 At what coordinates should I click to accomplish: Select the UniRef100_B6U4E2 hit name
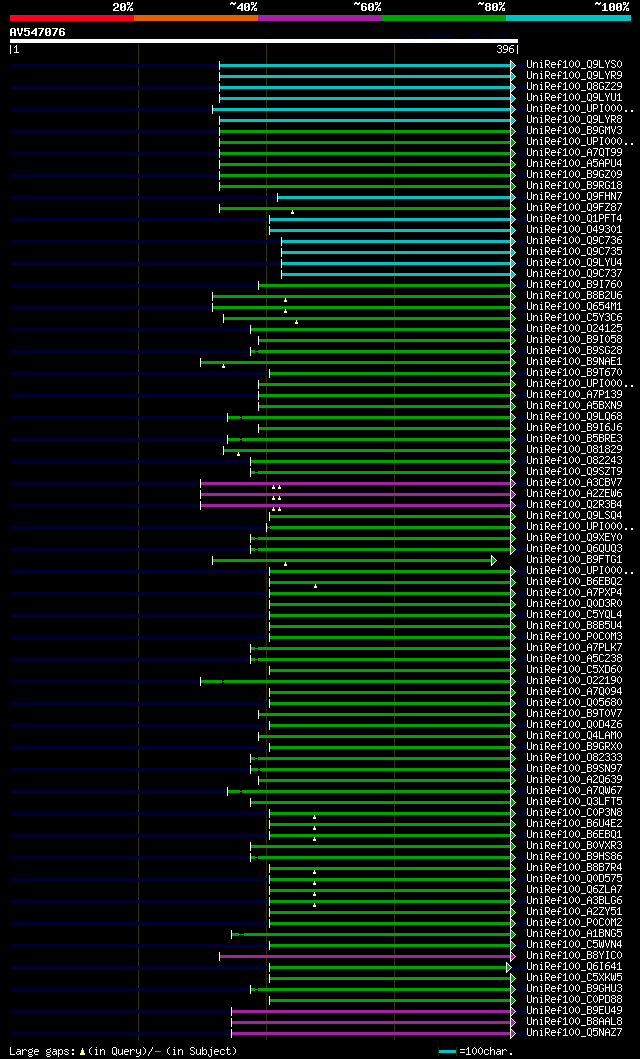tap(575, 823)
